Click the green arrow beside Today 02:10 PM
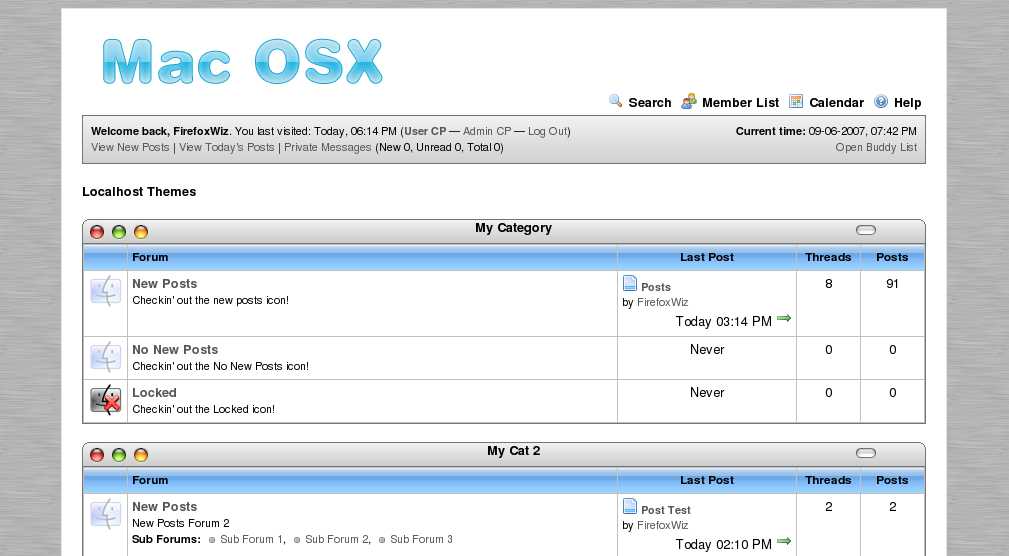This screenshot has height=556, width=1009. click(x=784, y=542)
